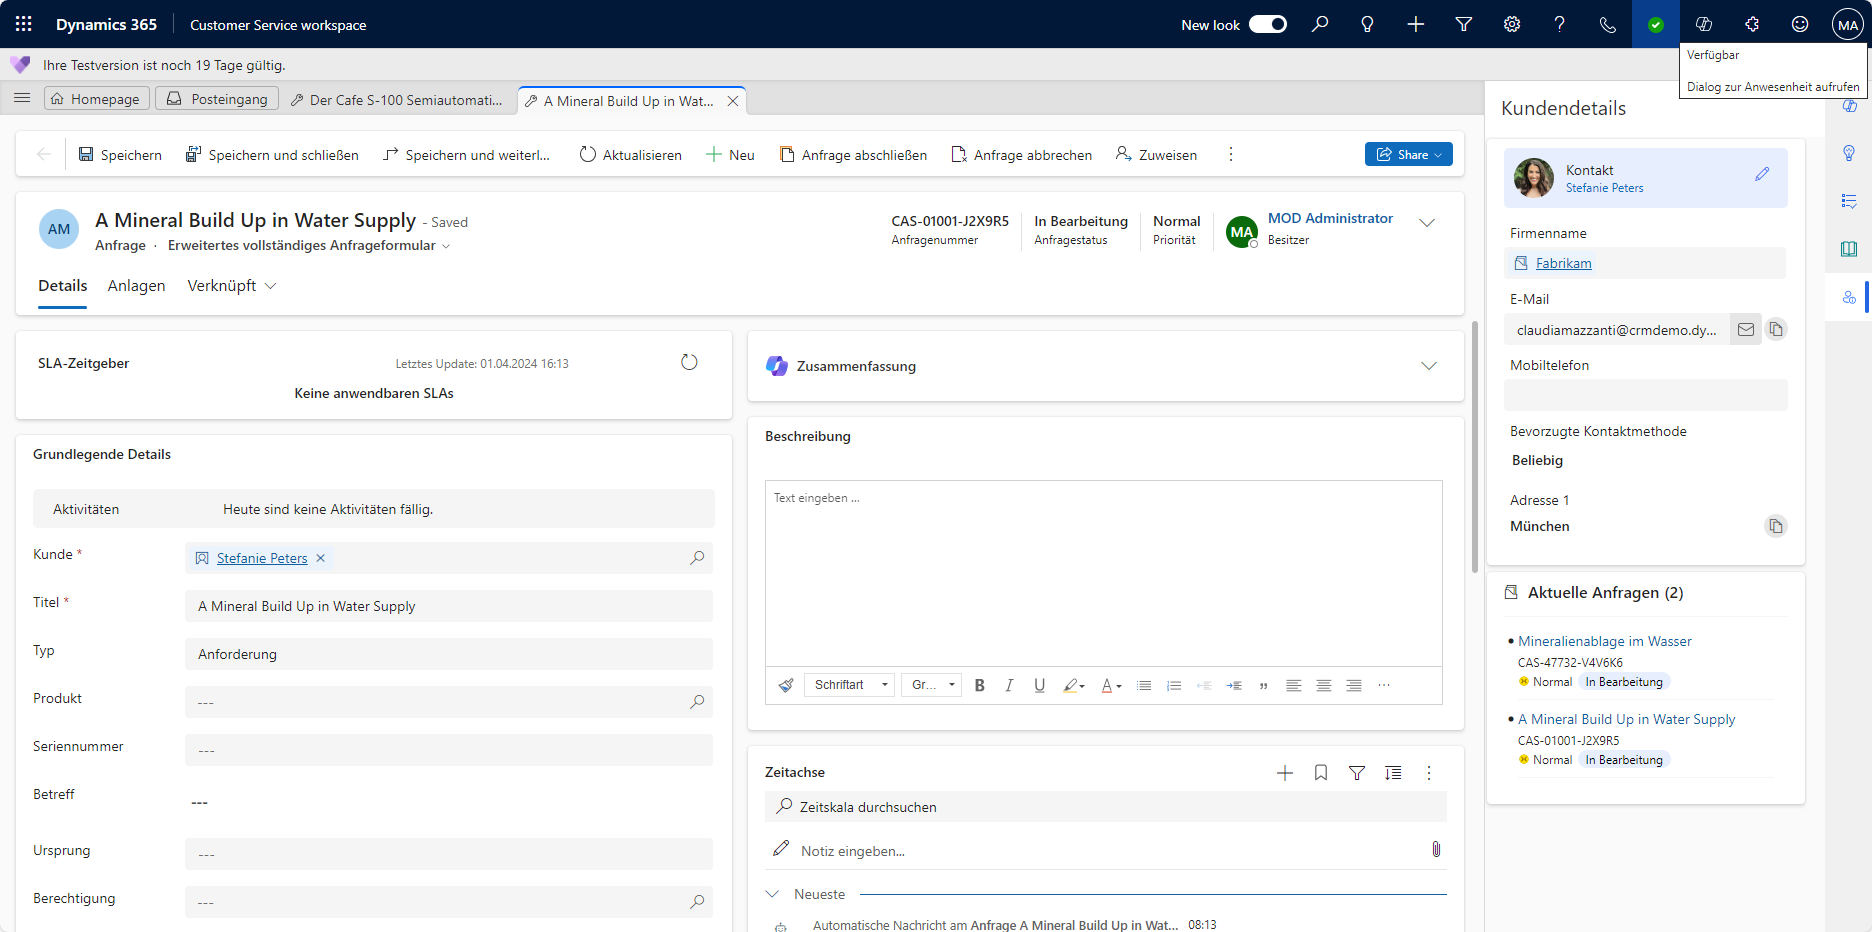Click the phone dialer icon in header

click(1608, 24)
